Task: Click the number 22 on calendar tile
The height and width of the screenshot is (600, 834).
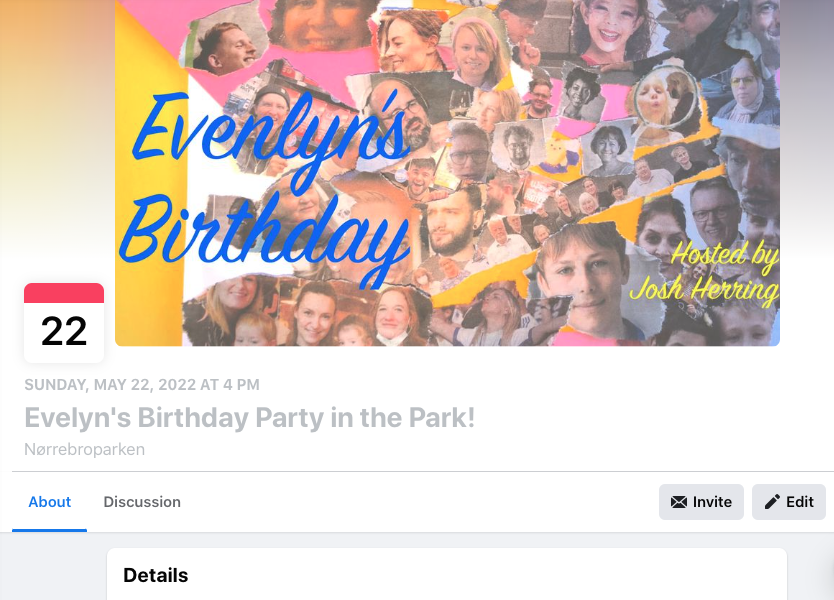Action: coord(64,331)
